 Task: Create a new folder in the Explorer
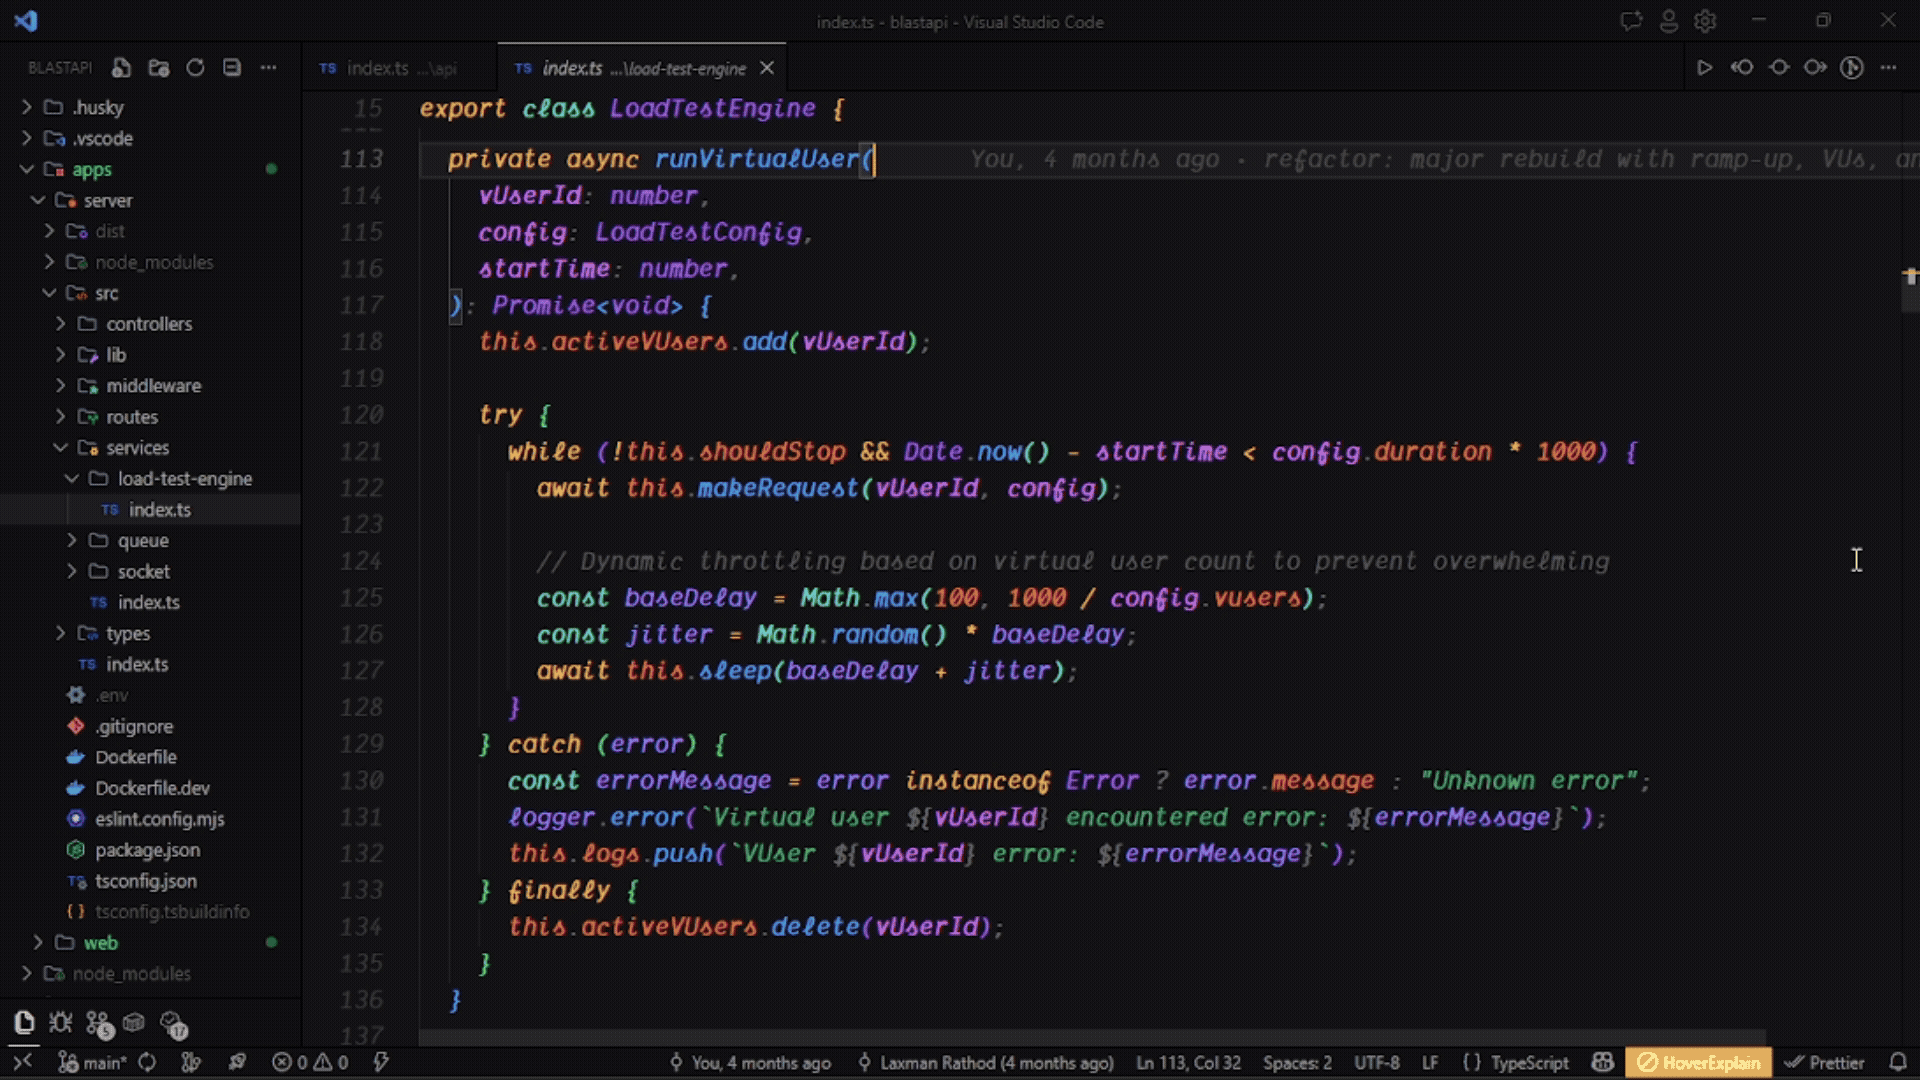click(x=158, y=67)
